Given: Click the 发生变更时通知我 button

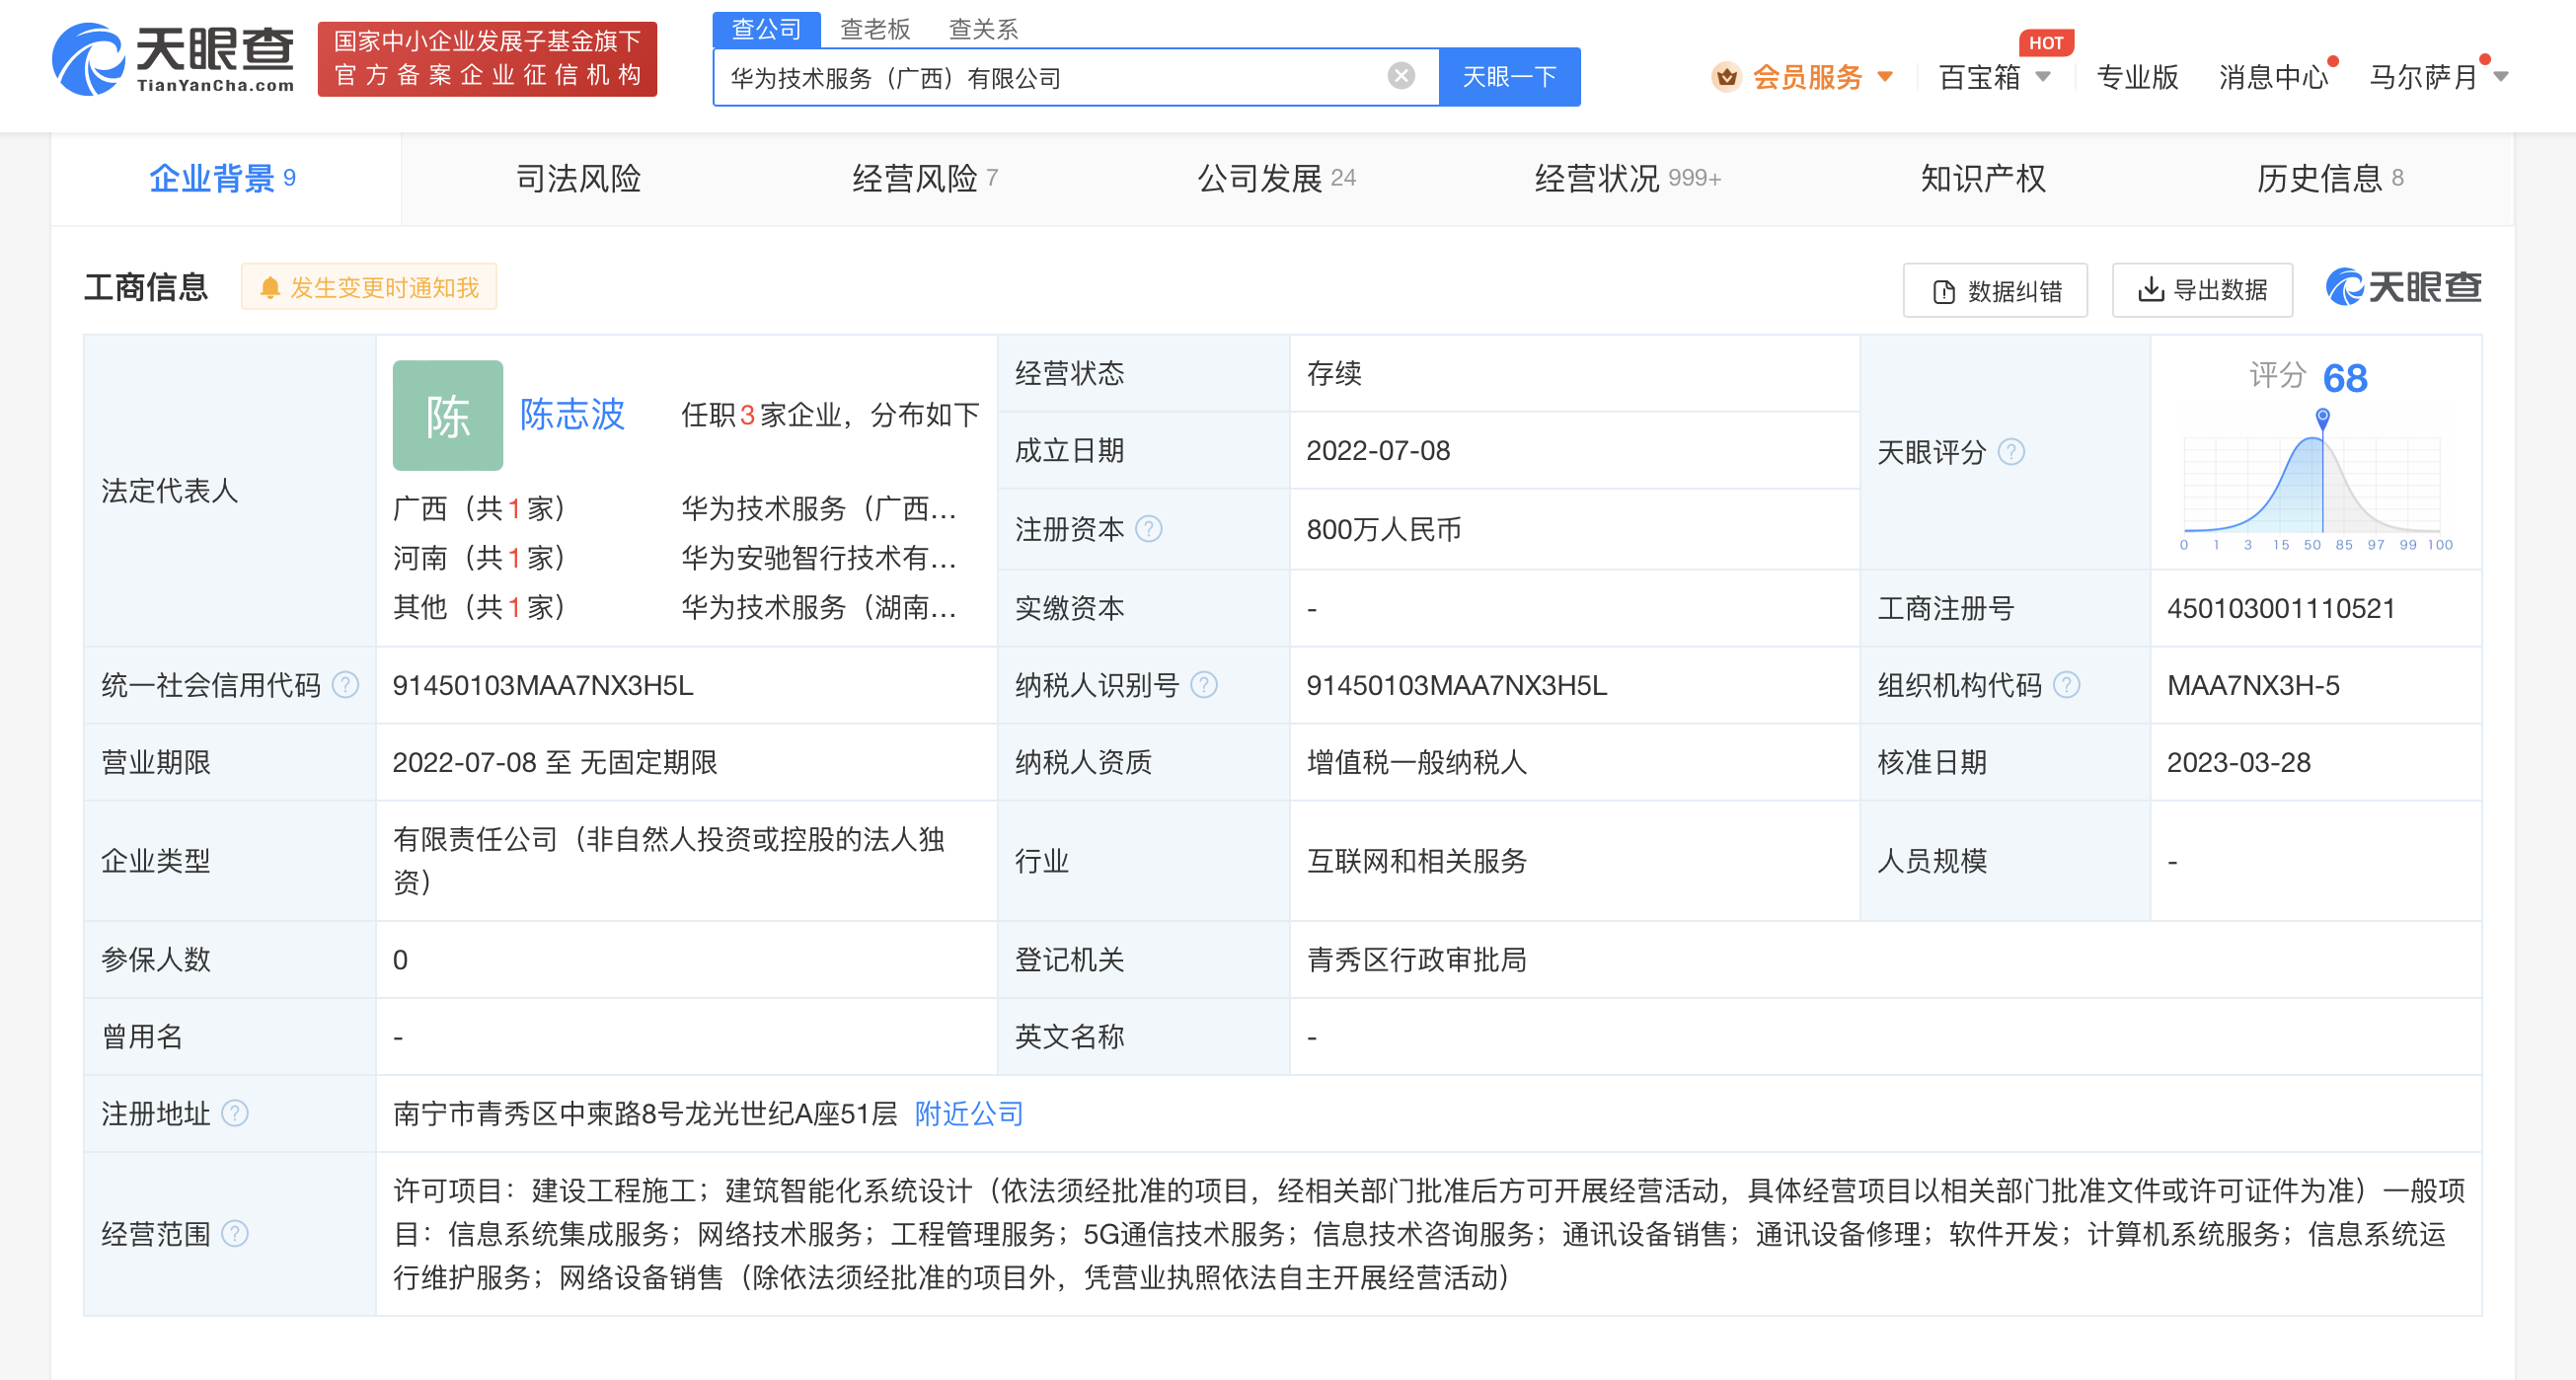Looking at the screenshot, I should click(x=369, y=288).
